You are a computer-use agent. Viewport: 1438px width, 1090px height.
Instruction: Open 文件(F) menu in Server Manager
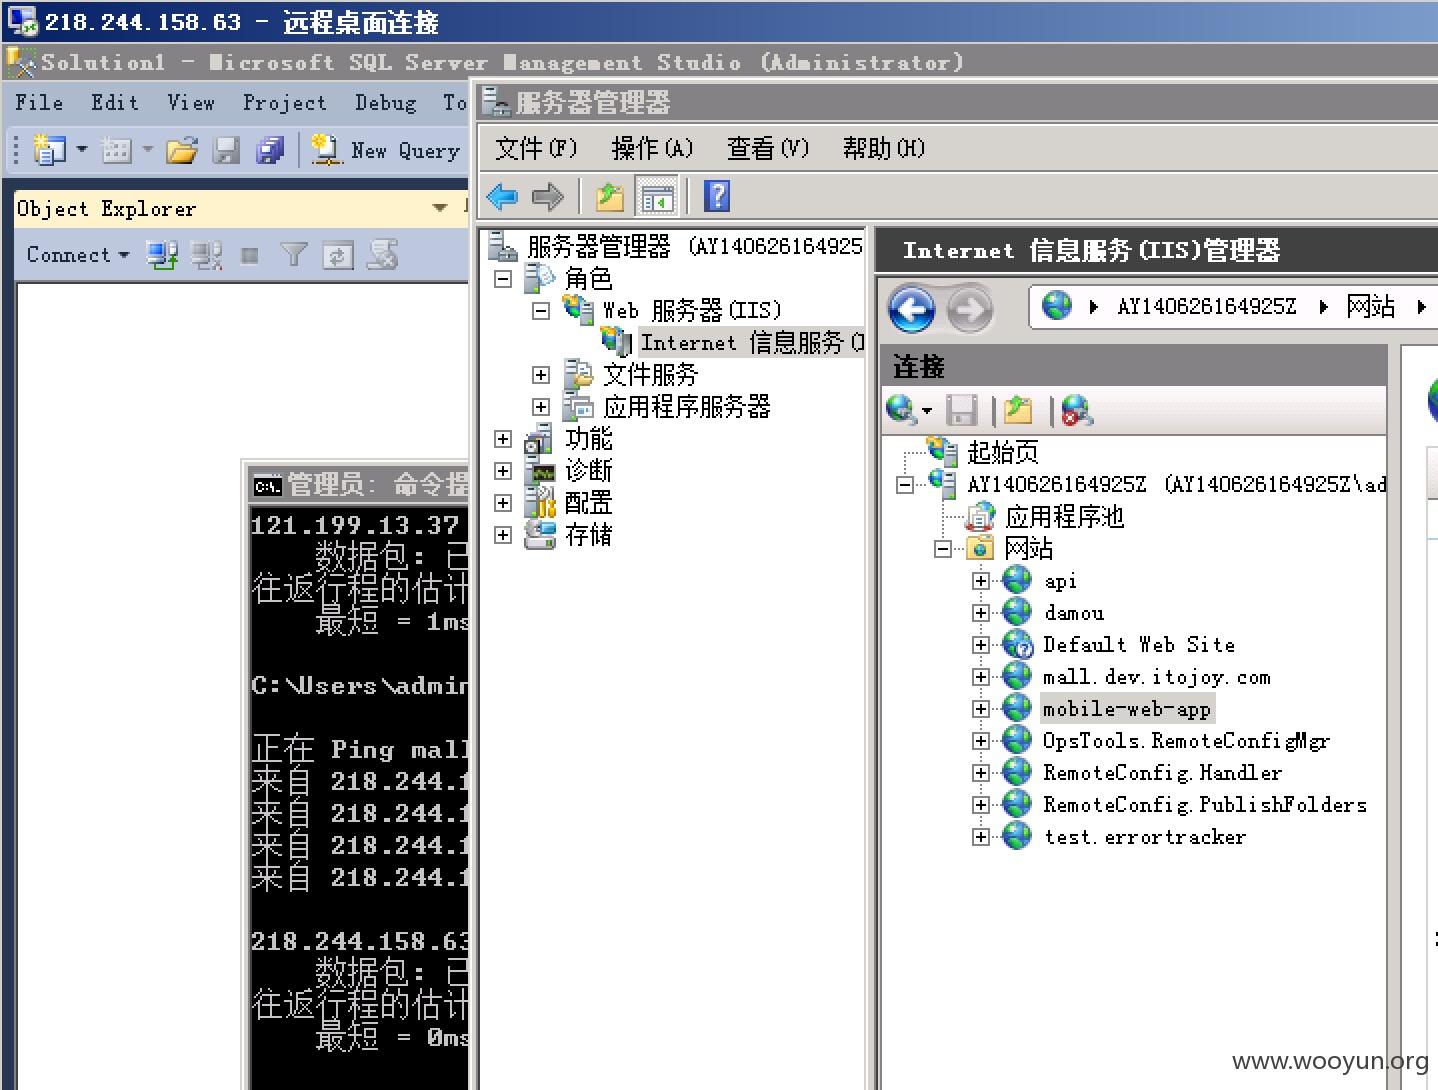coord(537,148)
